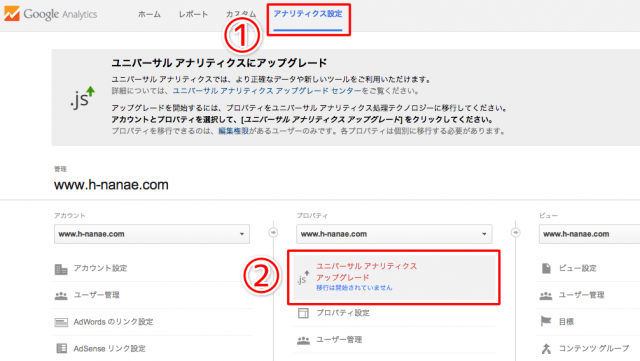Open the 編集権限 link
640x361 pixels.
[233, 131]
